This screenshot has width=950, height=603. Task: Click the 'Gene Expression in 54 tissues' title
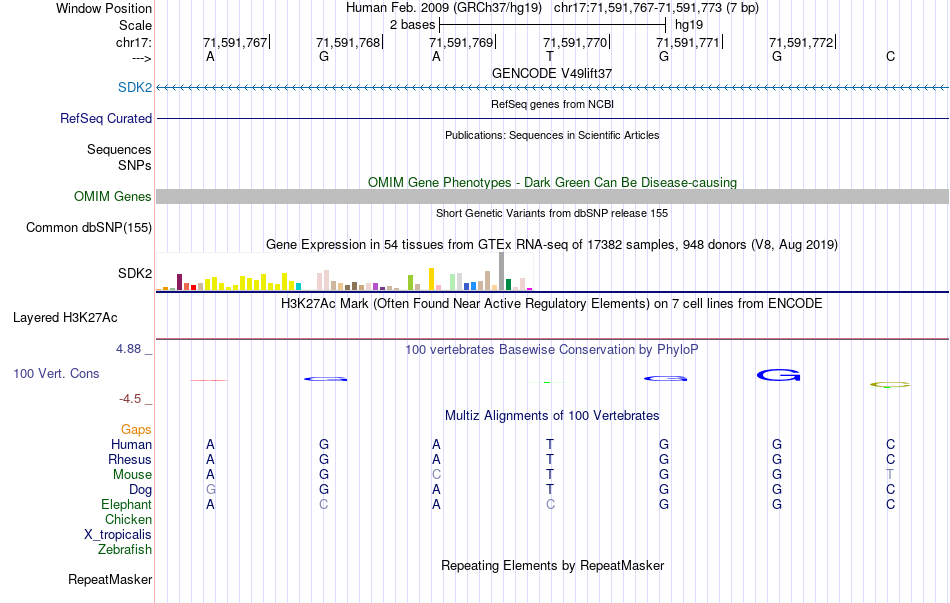552,245
